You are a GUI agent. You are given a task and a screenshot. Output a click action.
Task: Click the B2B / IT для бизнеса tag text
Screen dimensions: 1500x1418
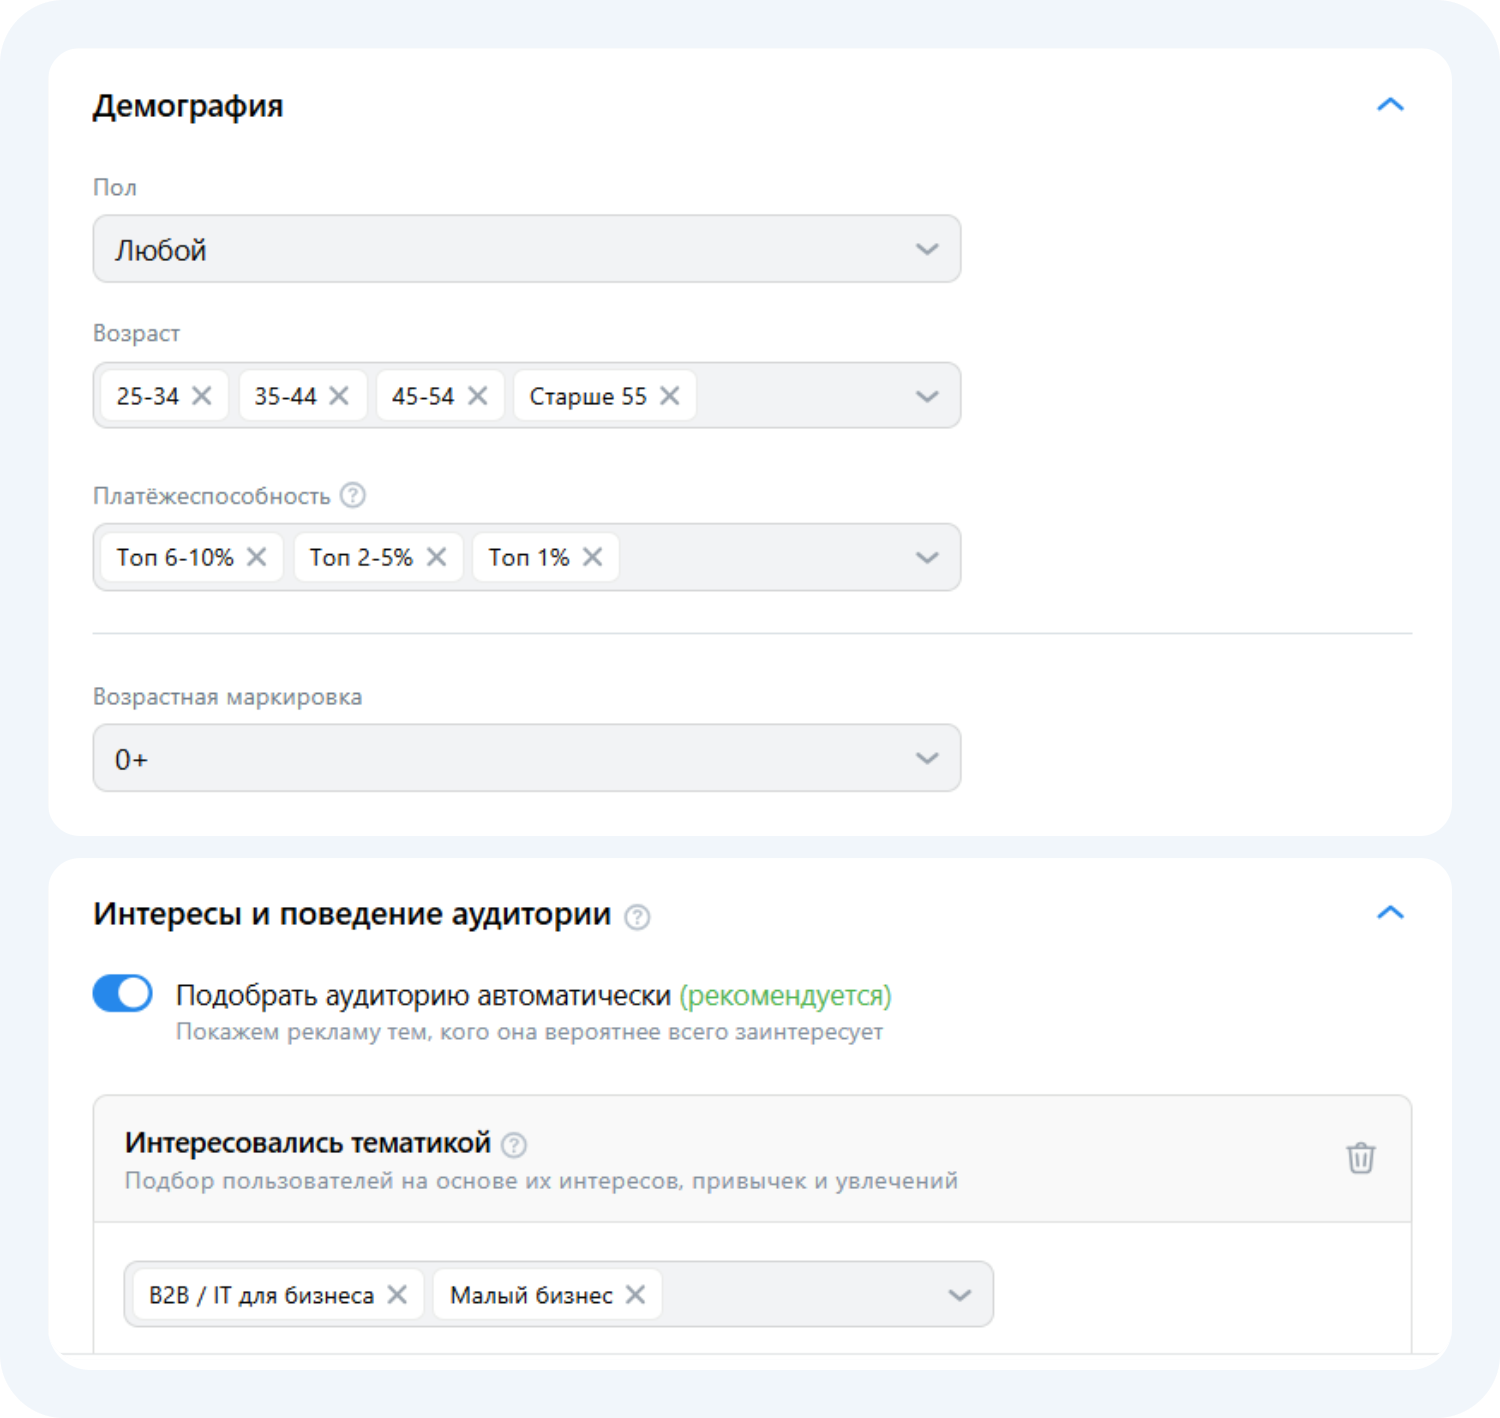tap(261, 1295)
